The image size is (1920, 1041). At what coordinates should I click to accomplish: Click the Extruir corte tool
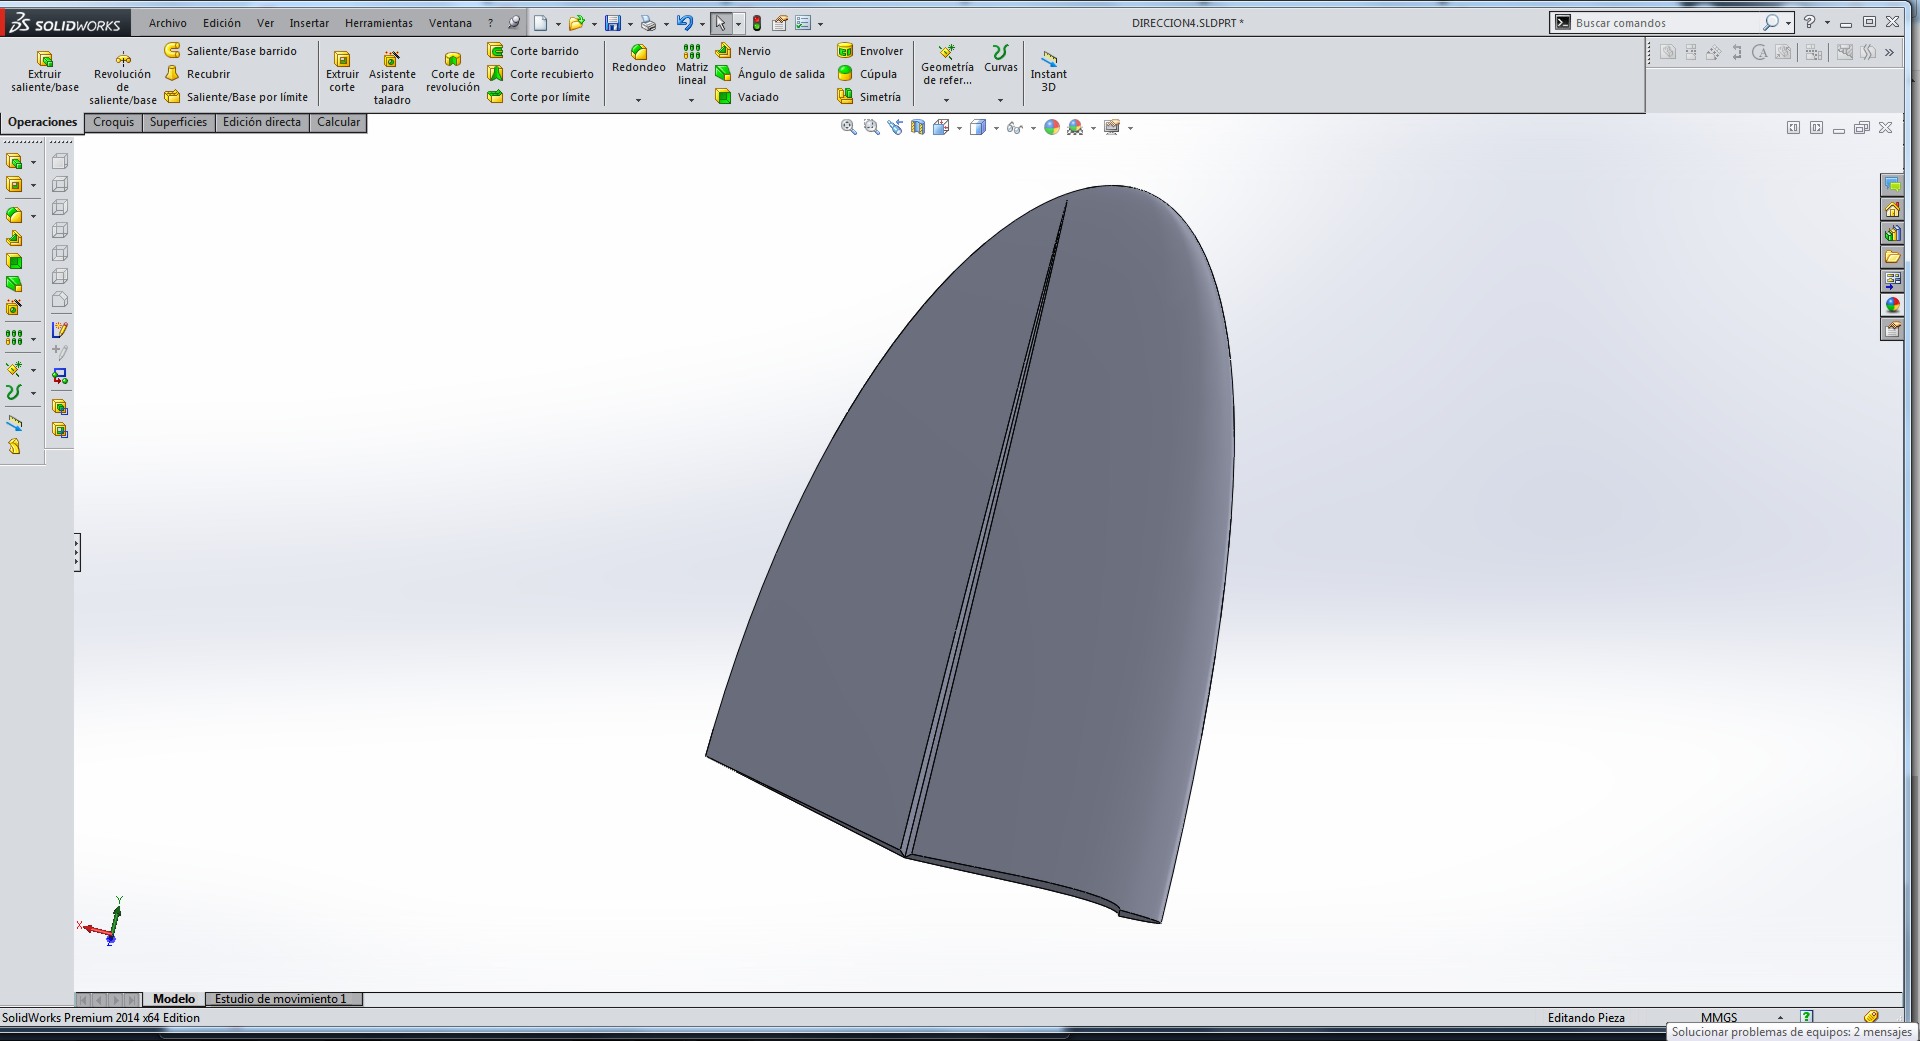click(x=342, y=72)
